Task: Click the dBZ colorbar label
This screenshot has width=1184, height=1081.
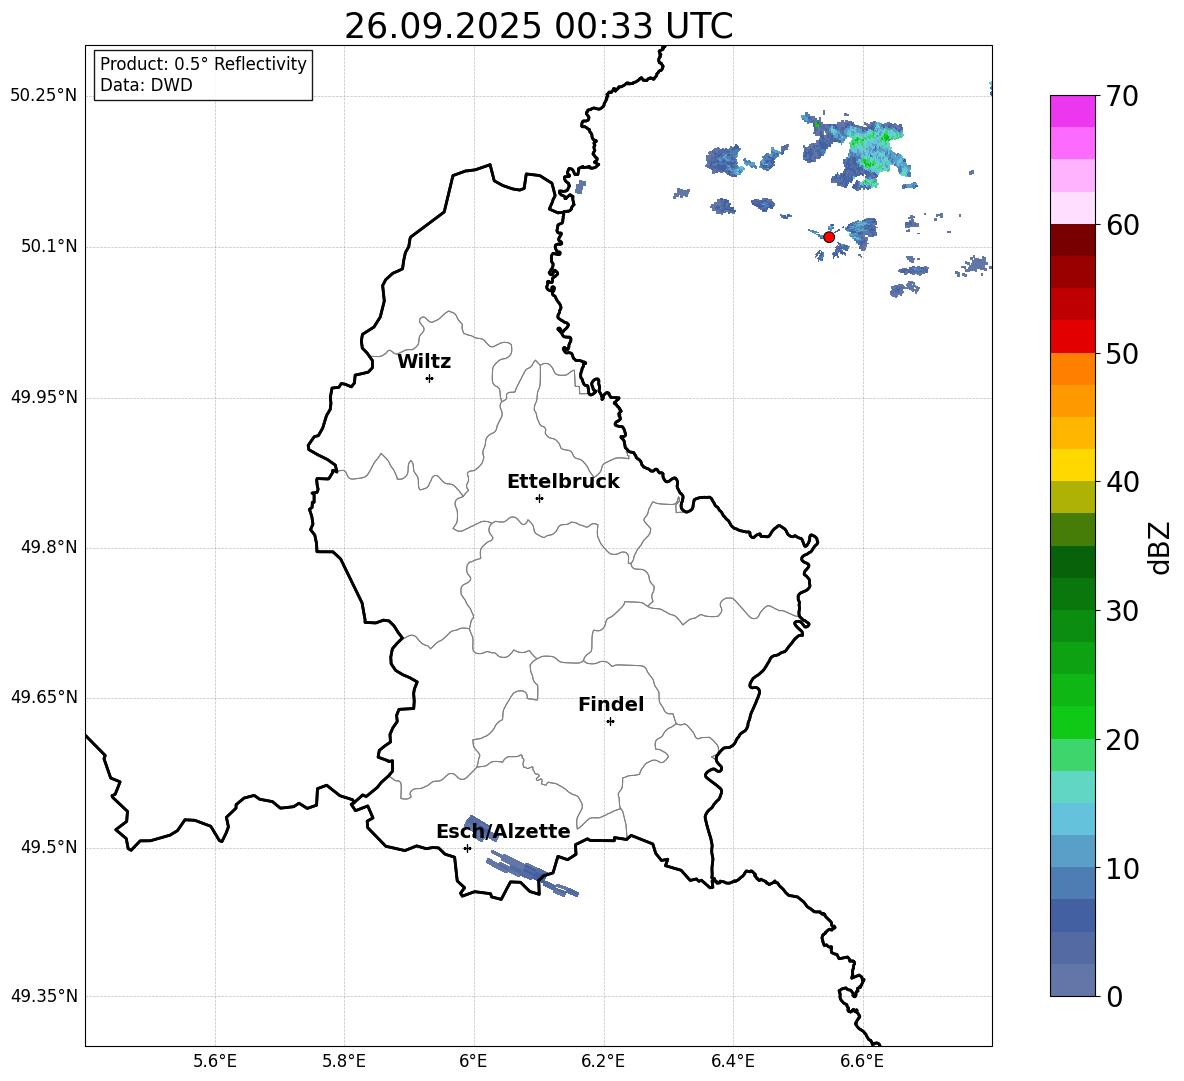Action: [1158, 547]
